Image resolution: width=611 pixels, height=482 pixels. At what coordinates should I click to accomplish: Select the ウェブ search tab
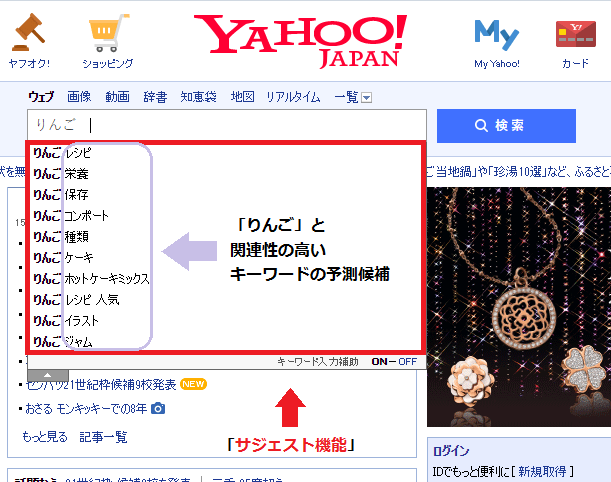pyautogui.click(x=41, y=96)
